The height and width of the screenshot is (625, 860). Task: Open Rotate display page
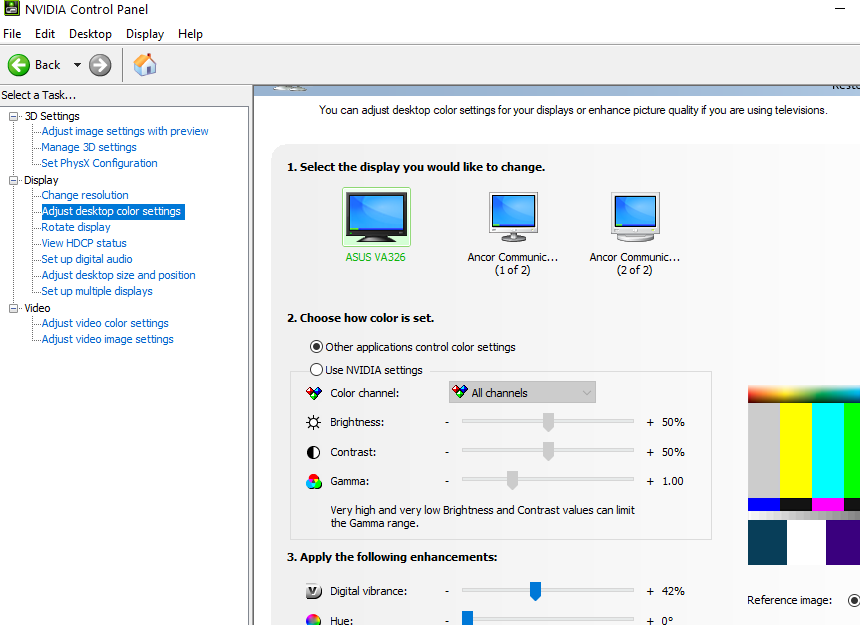pyautogui.click(x=76, y=227)
